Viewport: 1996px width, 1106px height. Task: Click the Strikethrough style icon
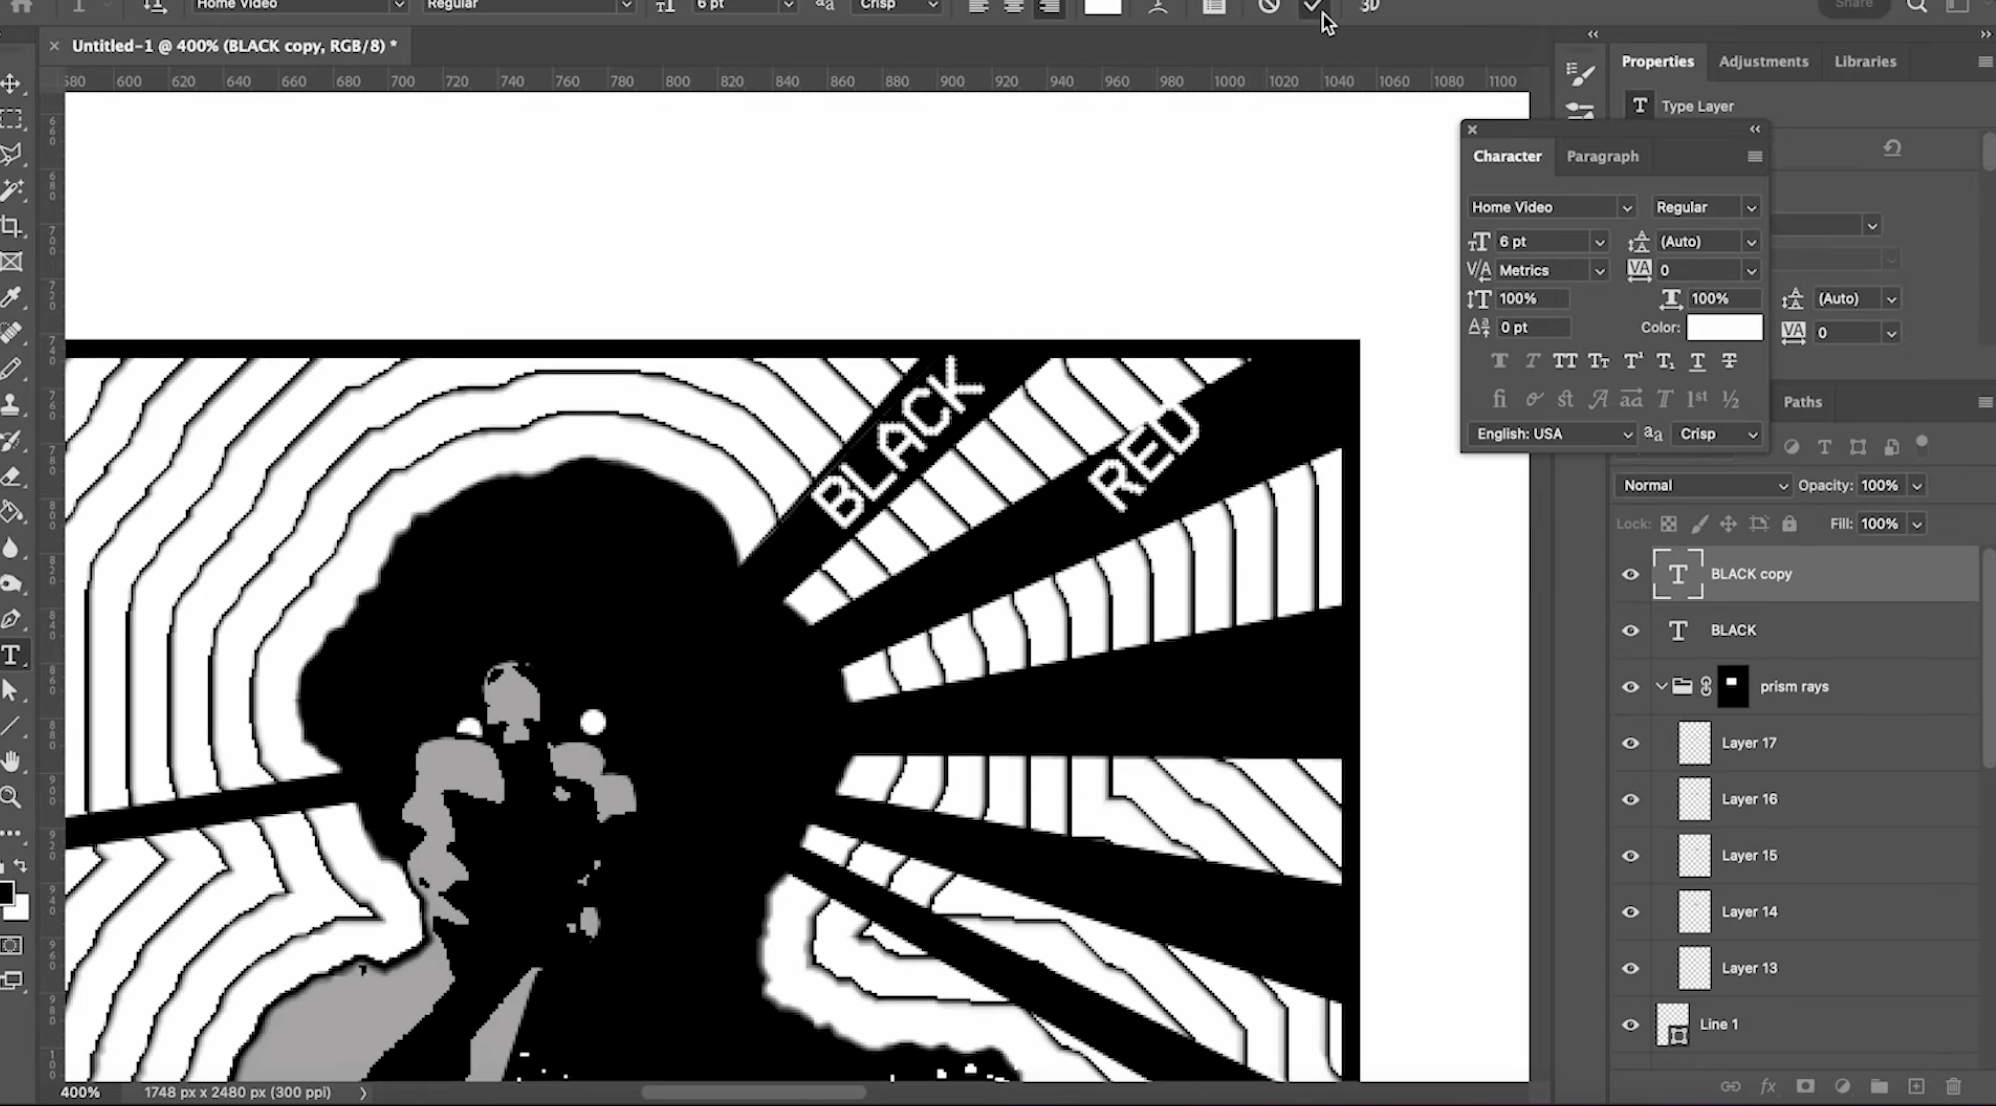tap(1729, 361)
